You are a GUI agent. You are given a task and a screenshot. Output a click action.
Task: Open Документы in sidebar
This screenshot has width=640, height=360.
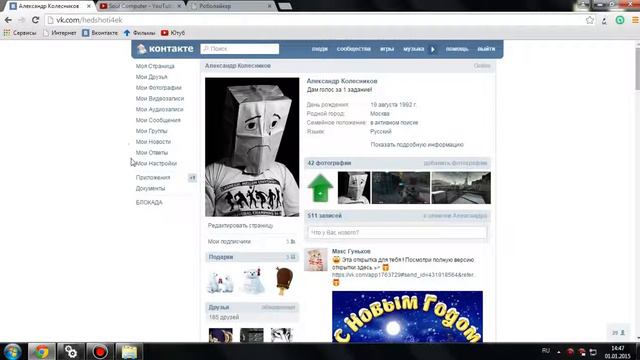(150, 189)
